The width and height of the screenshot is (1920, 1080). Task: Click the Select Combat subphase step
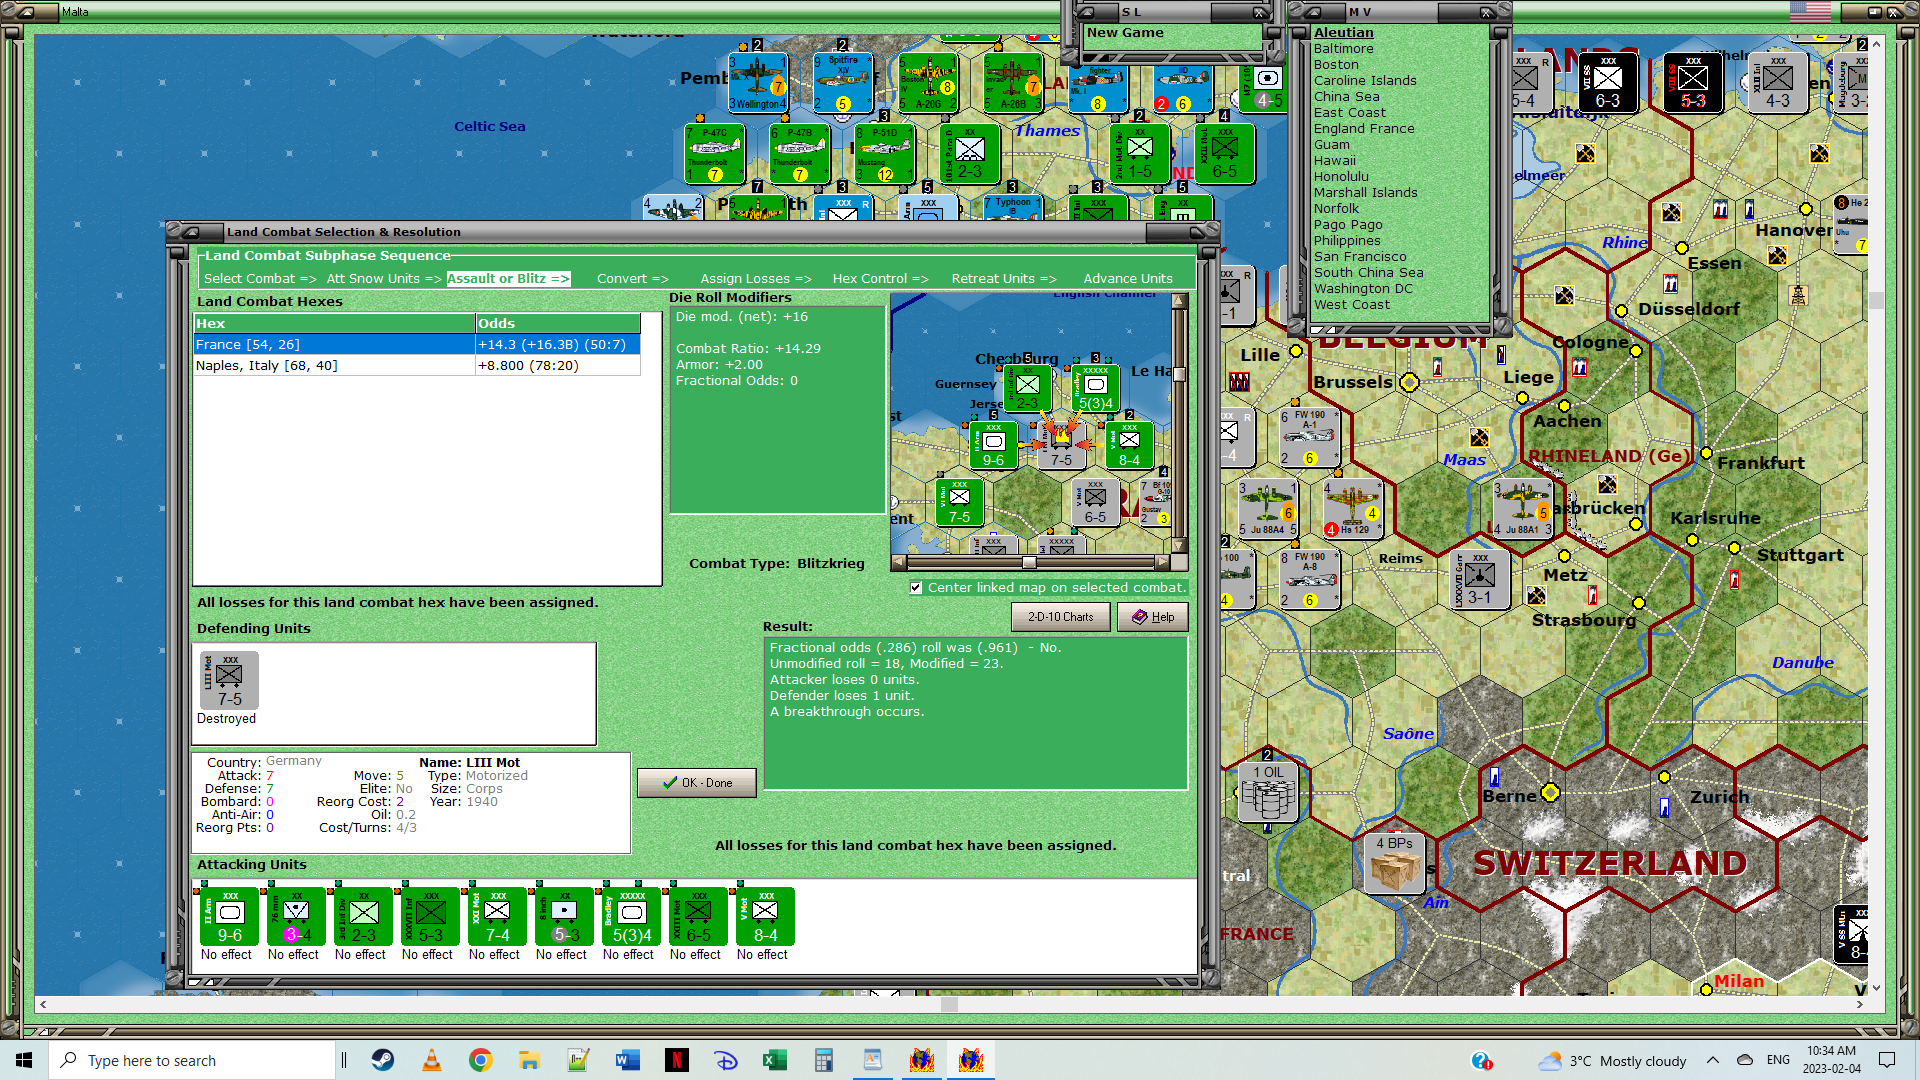pyautogui.click(x=260, y=279)
